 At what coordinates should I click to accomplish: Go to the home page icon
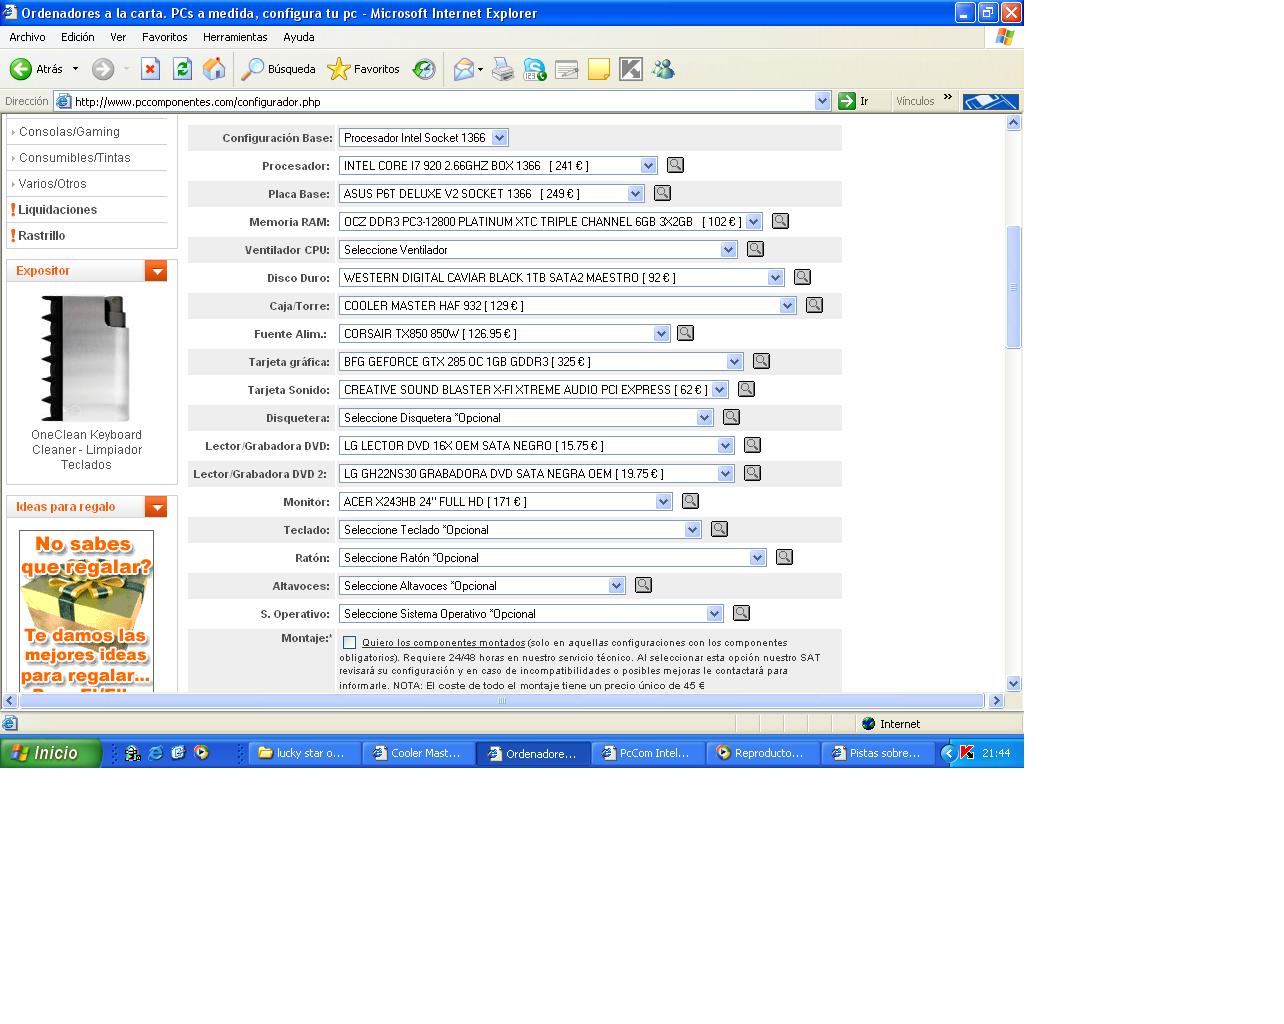coord(214,69)
